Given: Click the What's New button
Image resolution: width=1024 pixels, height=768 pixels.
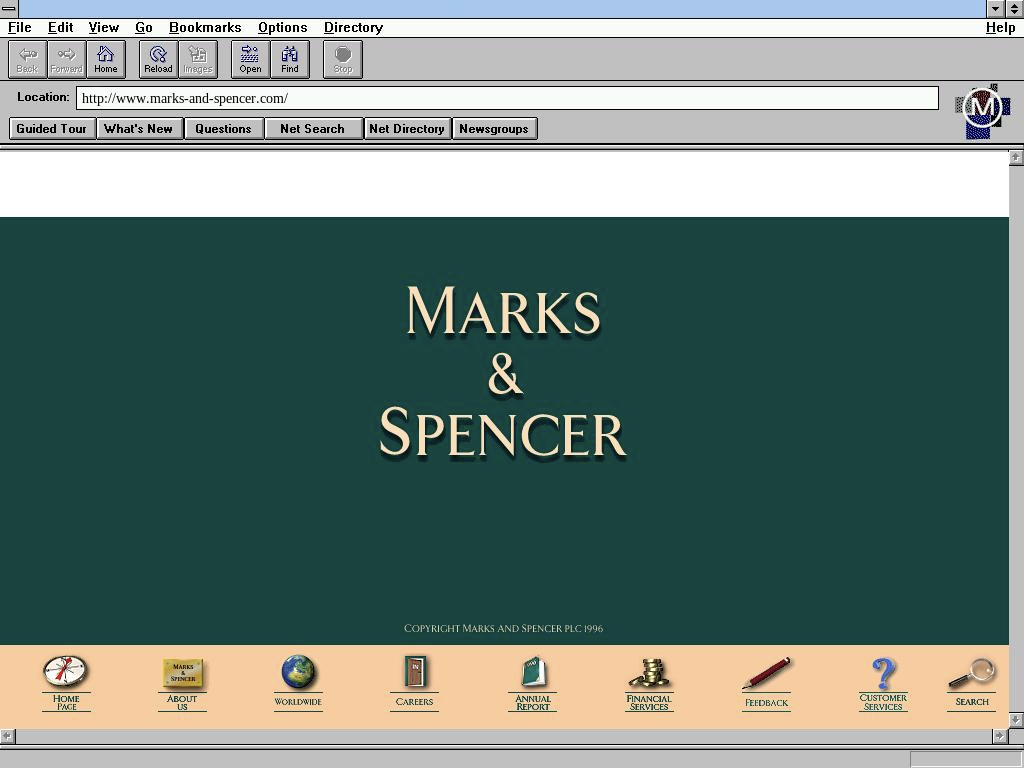Looking at the screenshot, I should [x=138, y=129].
